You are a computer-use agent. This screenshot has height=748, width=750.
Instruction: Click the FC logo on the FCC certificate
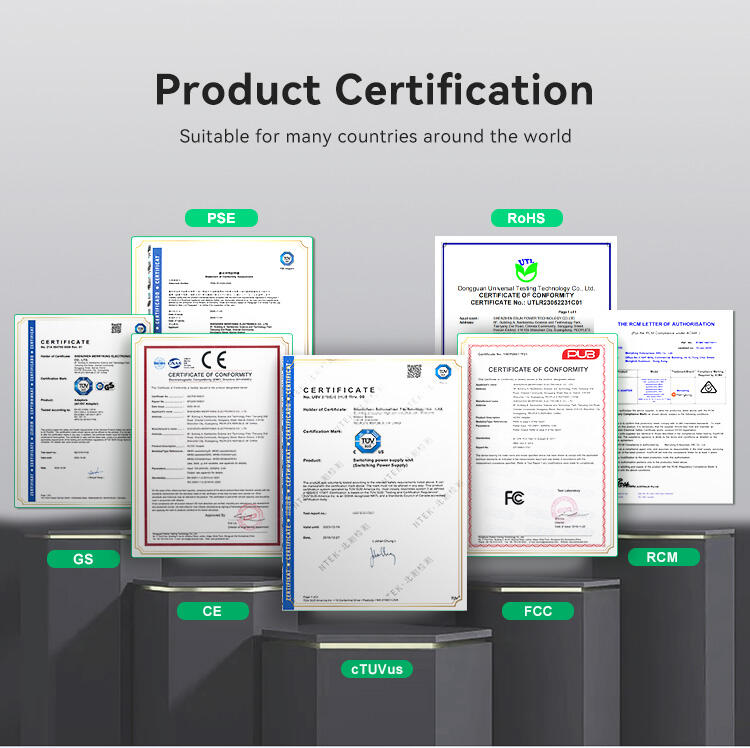tap(514, 498)
